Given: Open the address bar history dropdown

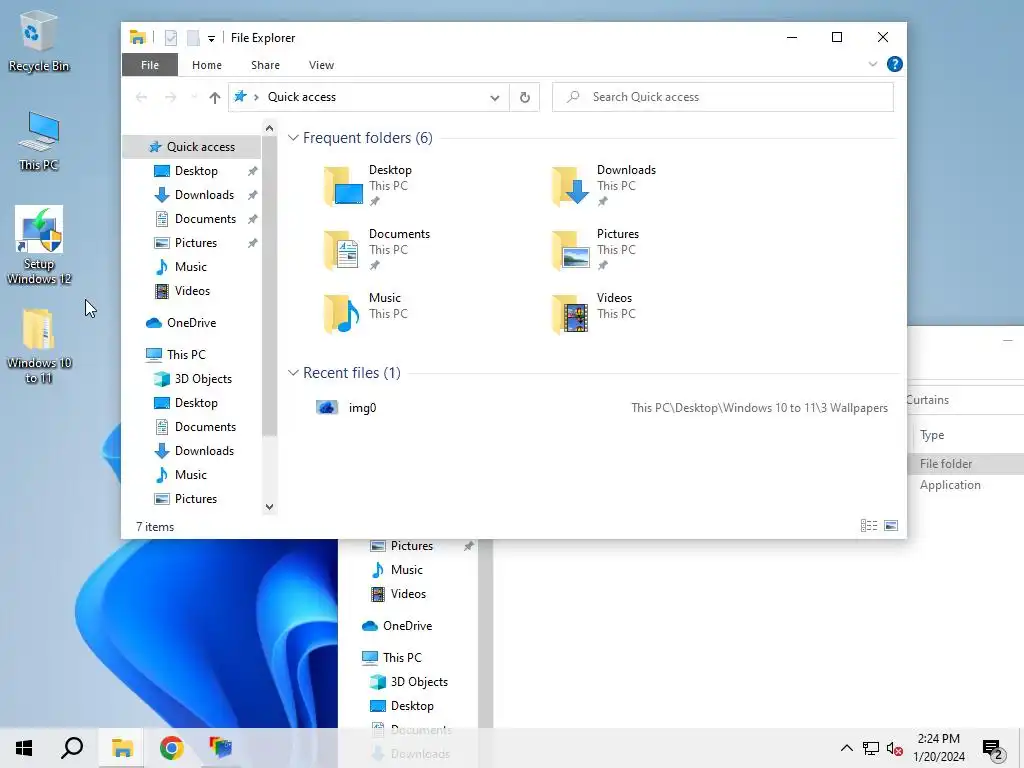Looking at the screenshot, I should point(494,97).
